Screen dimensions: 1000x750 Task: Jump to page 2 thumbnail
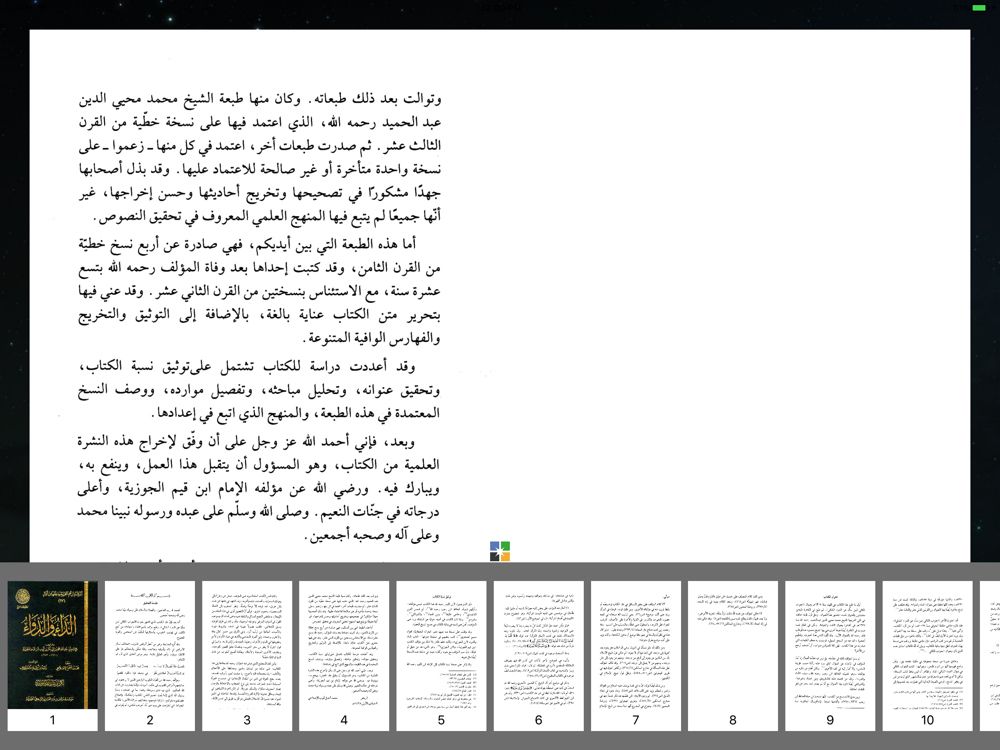(x=150, y=645)
